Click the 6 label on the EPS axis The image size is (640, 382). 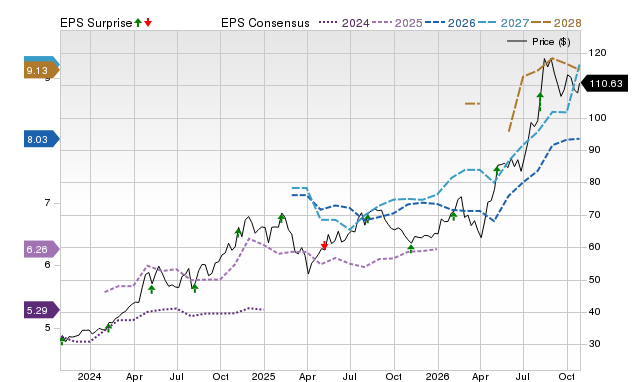click(48, 265)
